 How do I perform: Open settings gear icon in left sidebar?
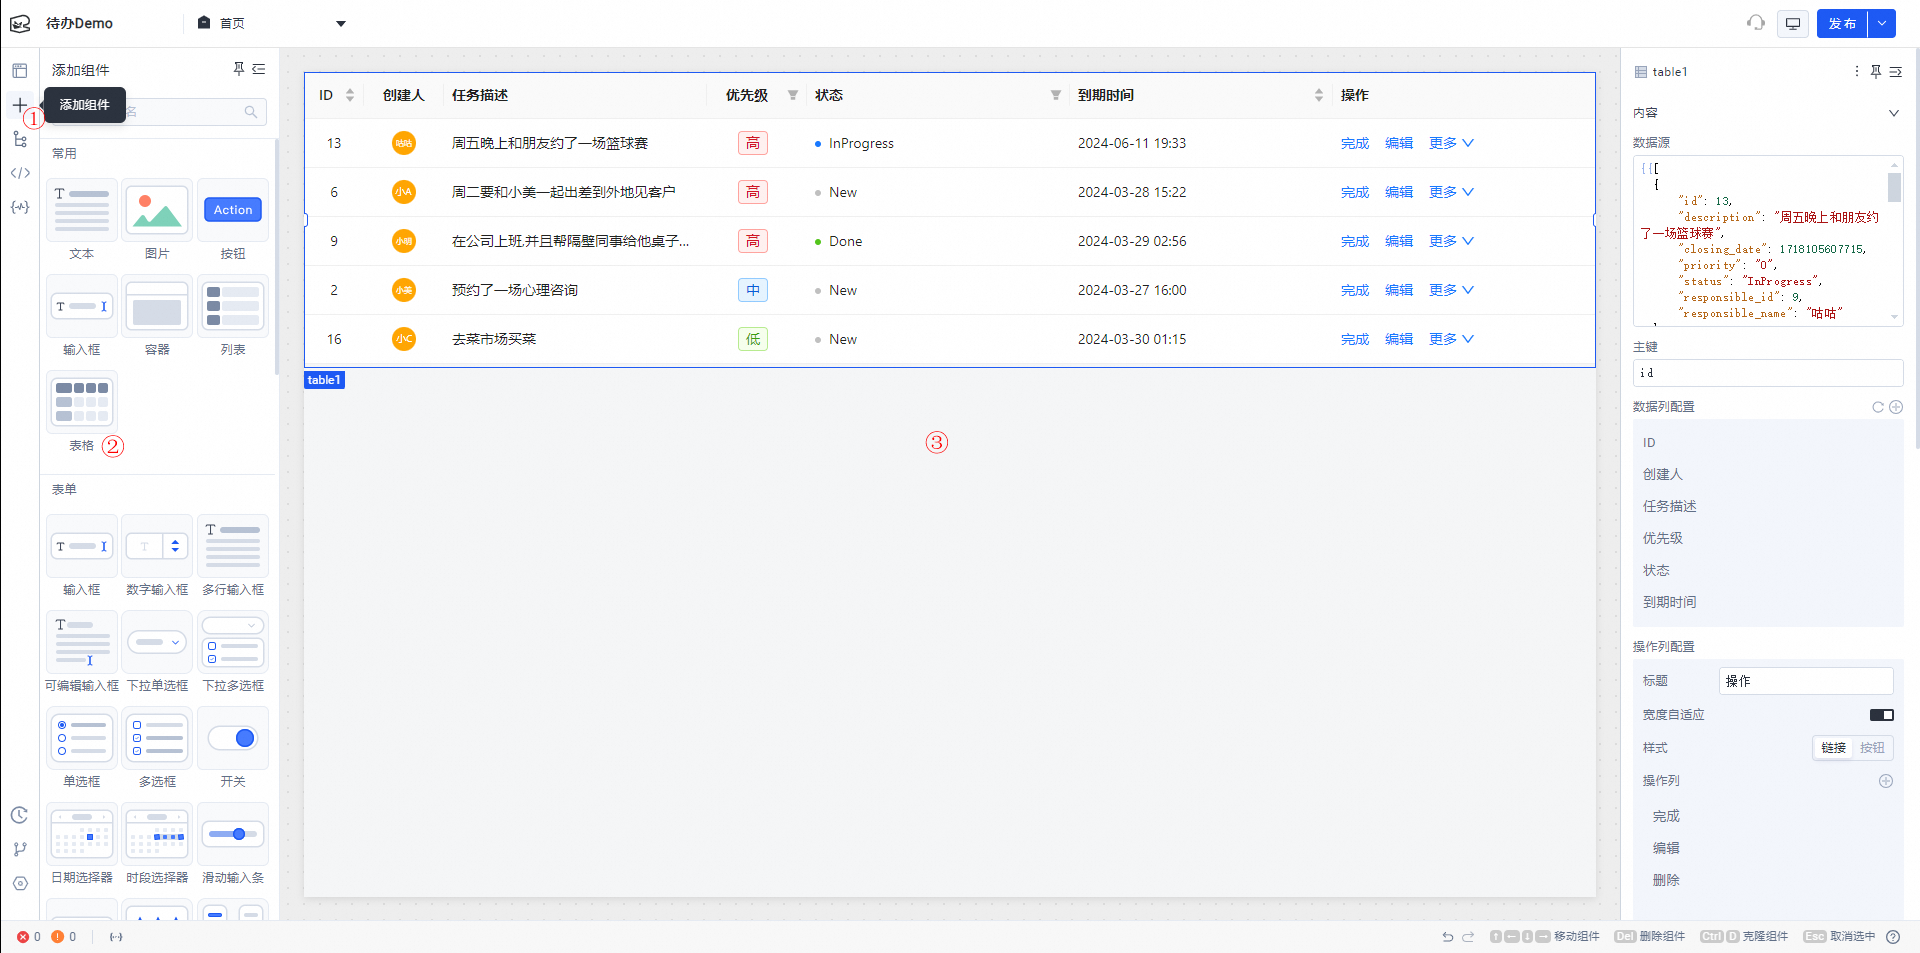coord(19,883)
